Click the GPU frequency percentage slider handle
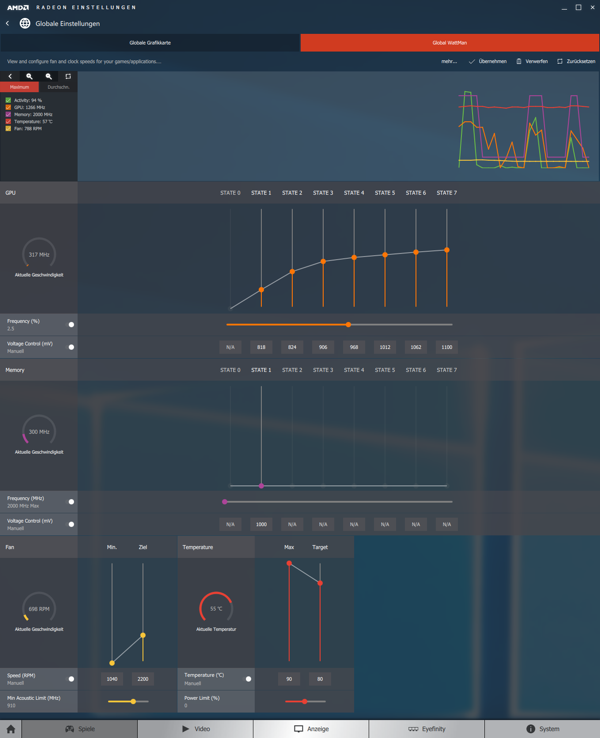Viewport: 600px width, 738px height. [348, 324]
